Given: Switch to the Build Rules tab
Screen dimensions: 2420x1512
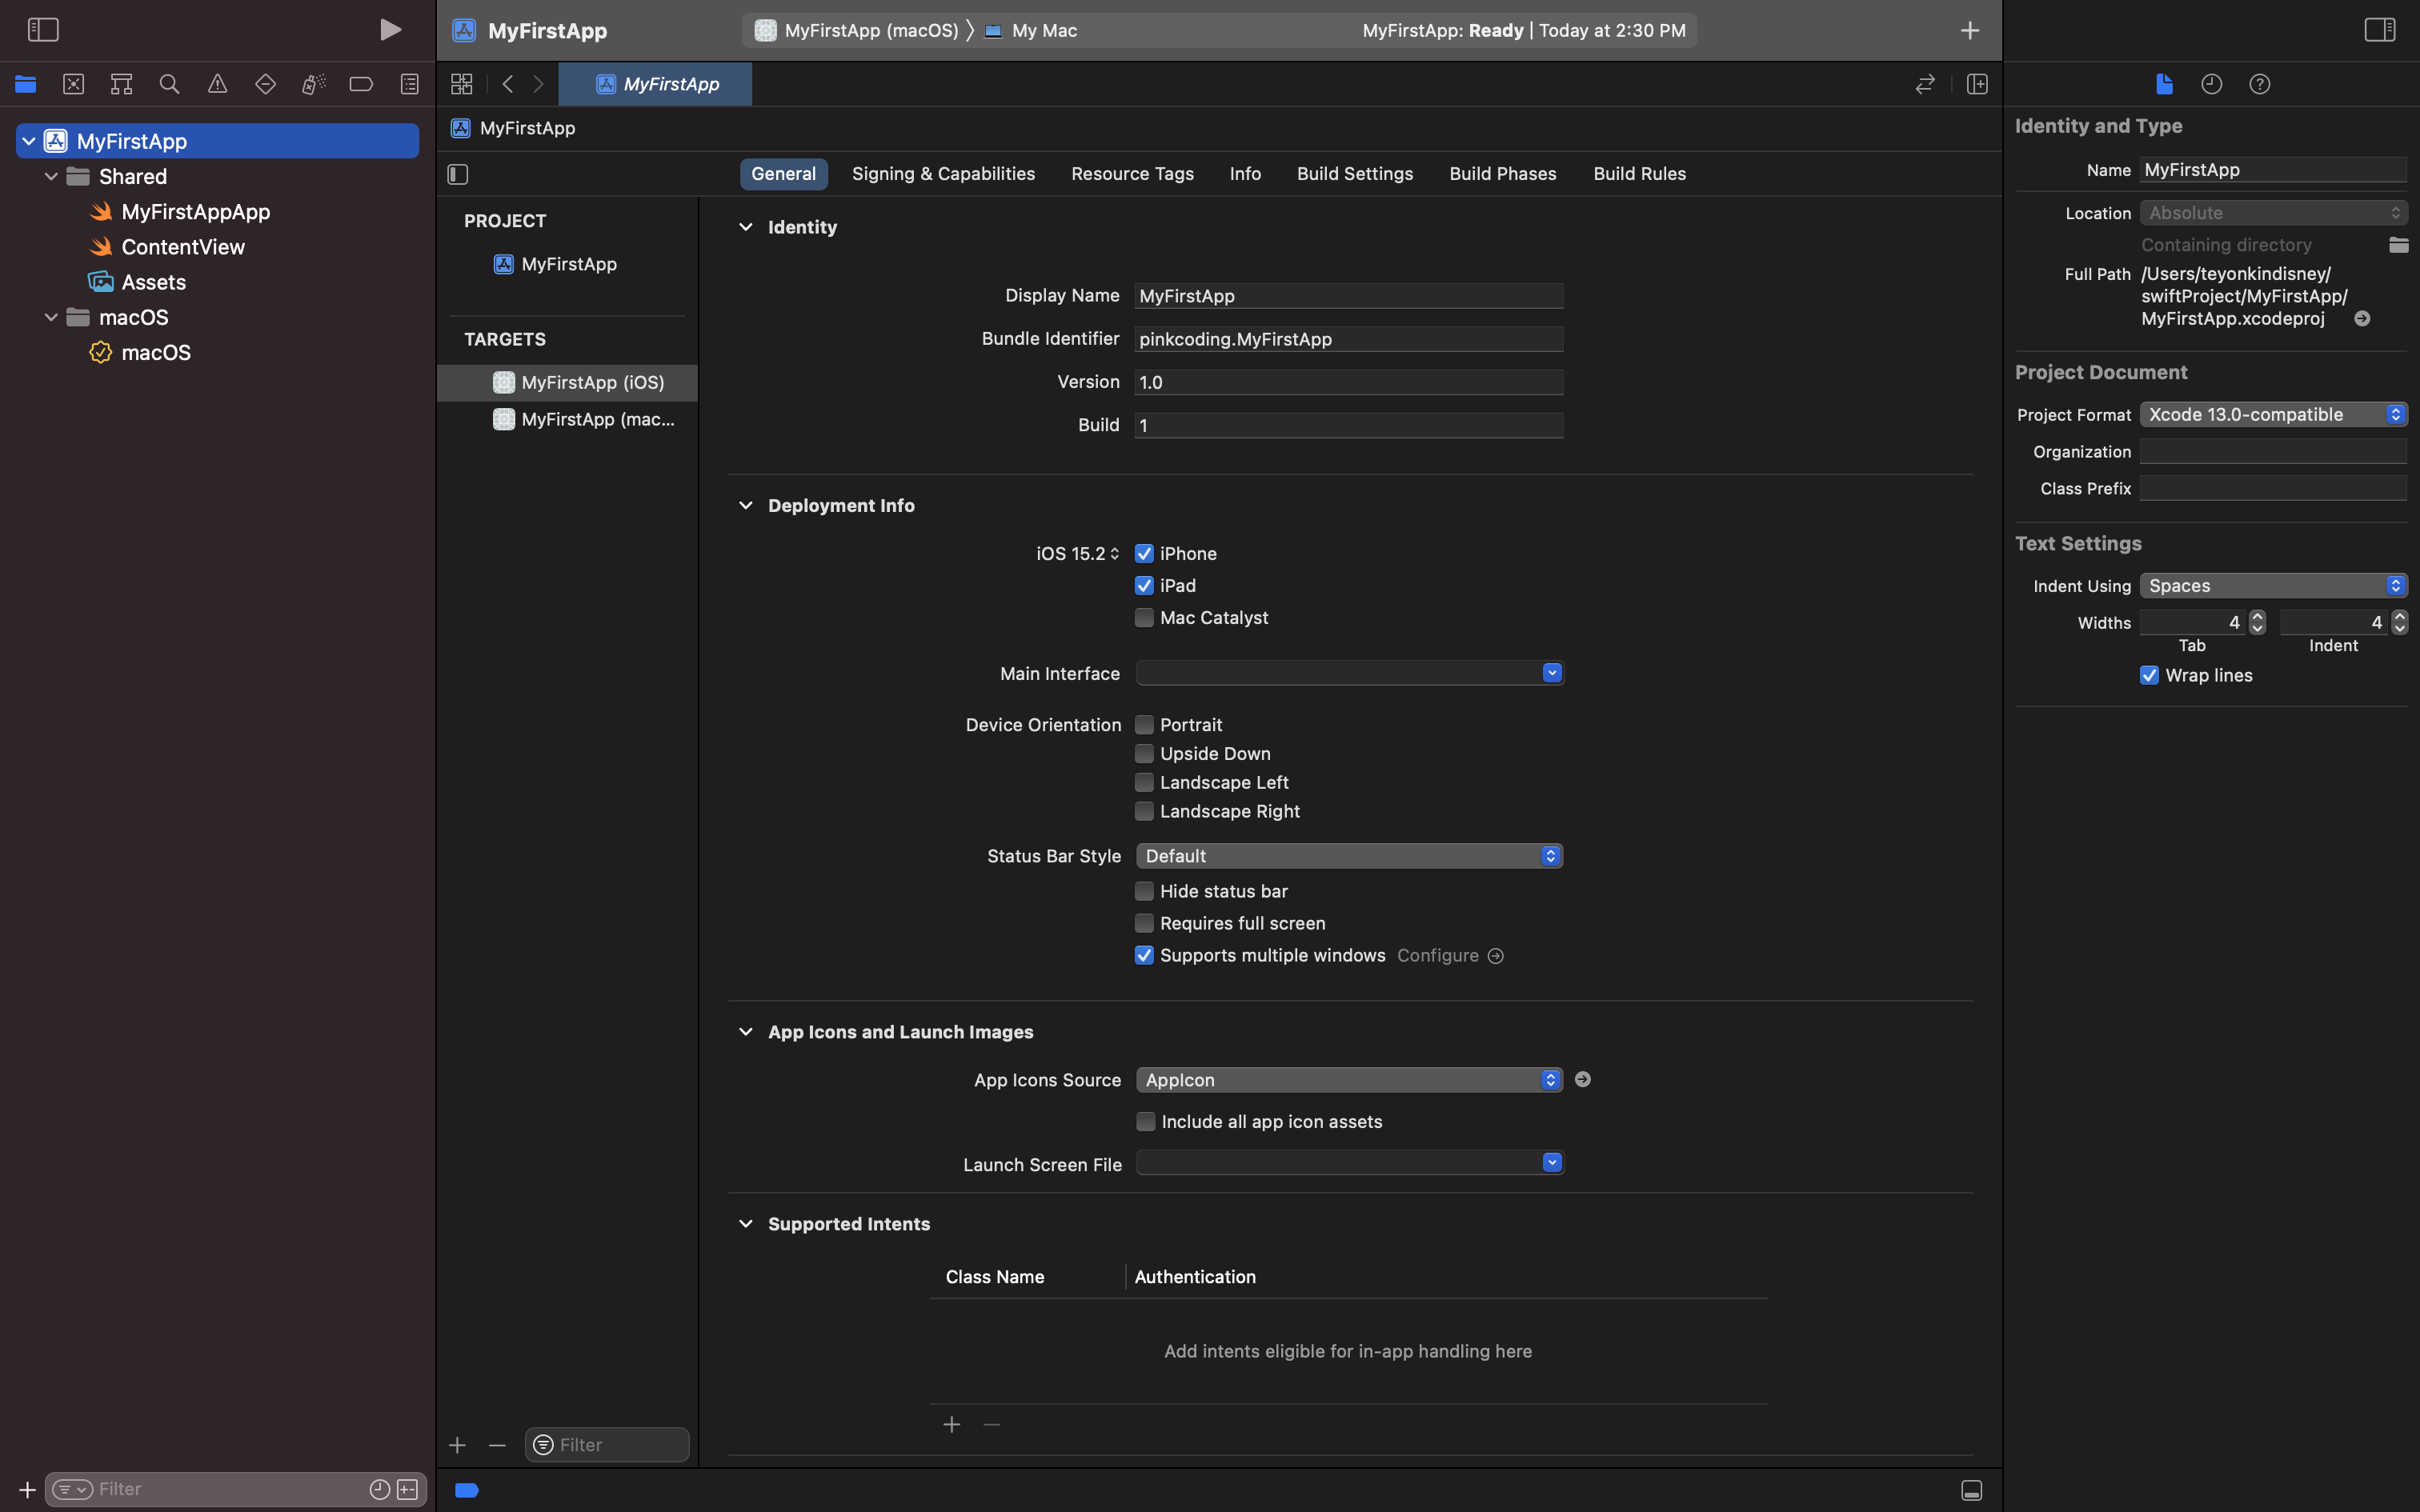Looking at the screenshot, I should click(1639, 173).
